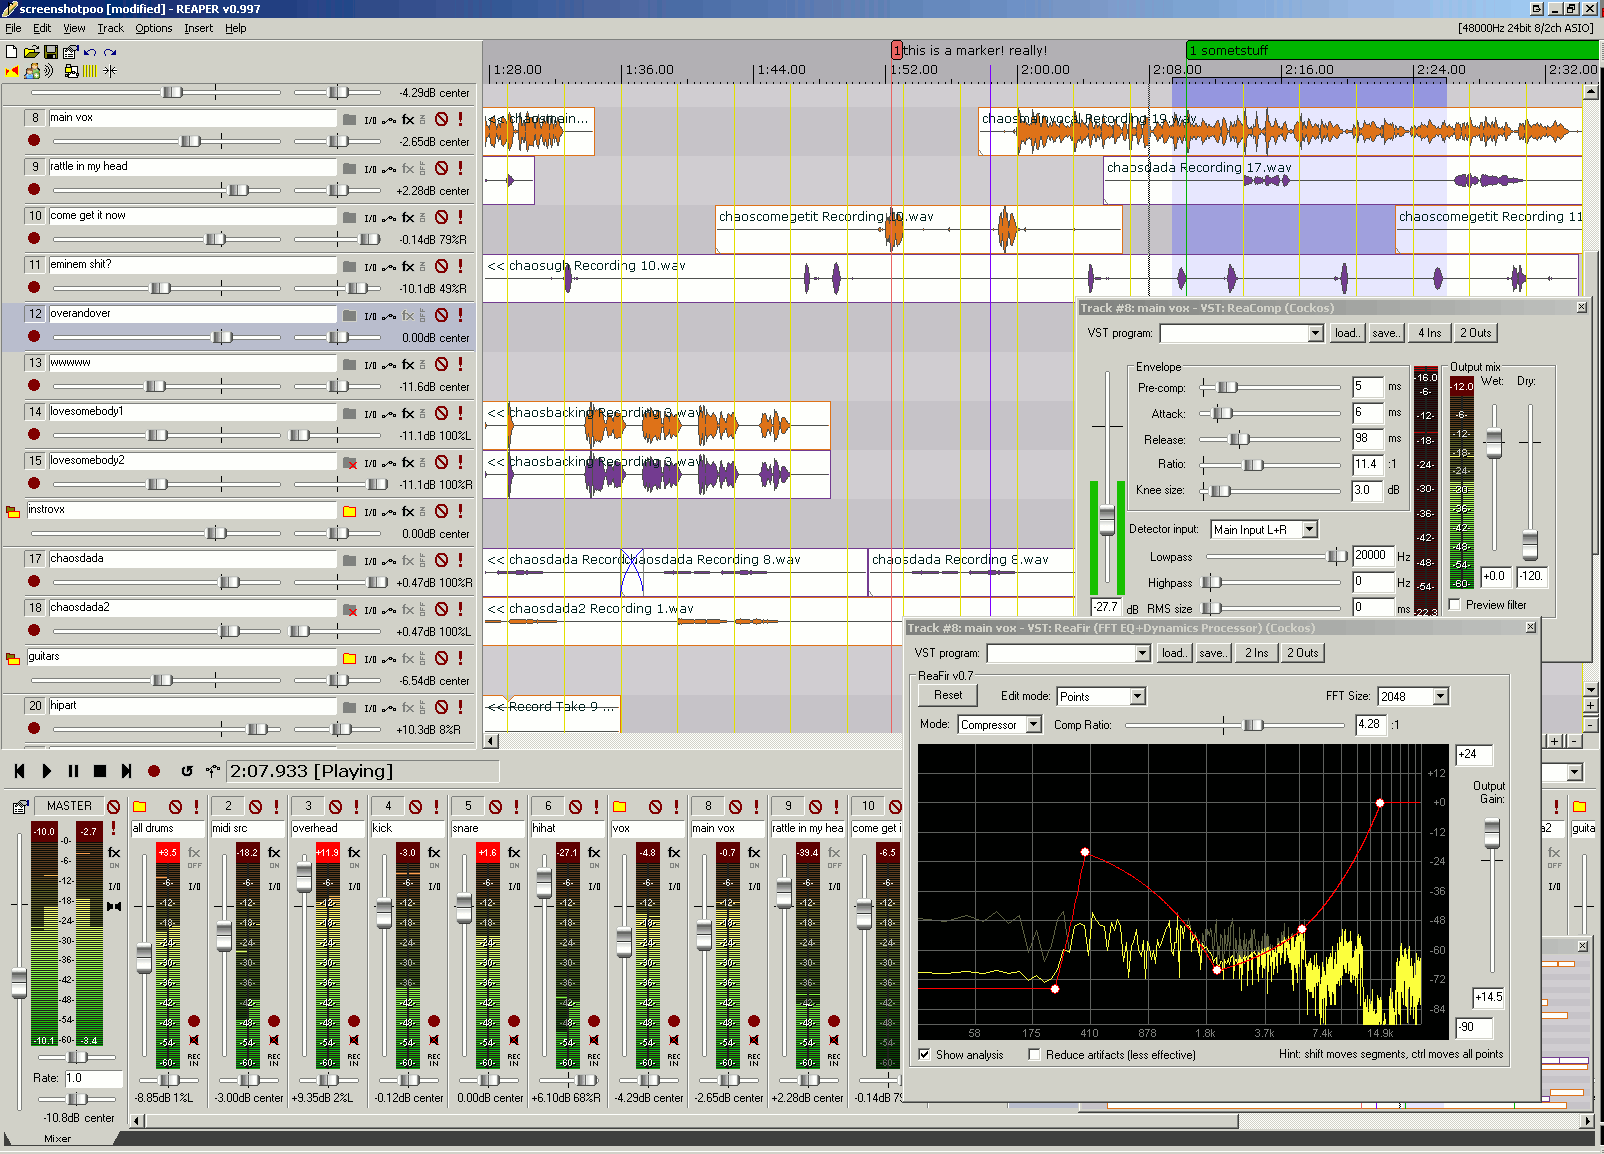The height and width of the screenshot is (1154, 1604).
Task: Enable Reduce artifacts checkbox
Action: [1035, 1054]
